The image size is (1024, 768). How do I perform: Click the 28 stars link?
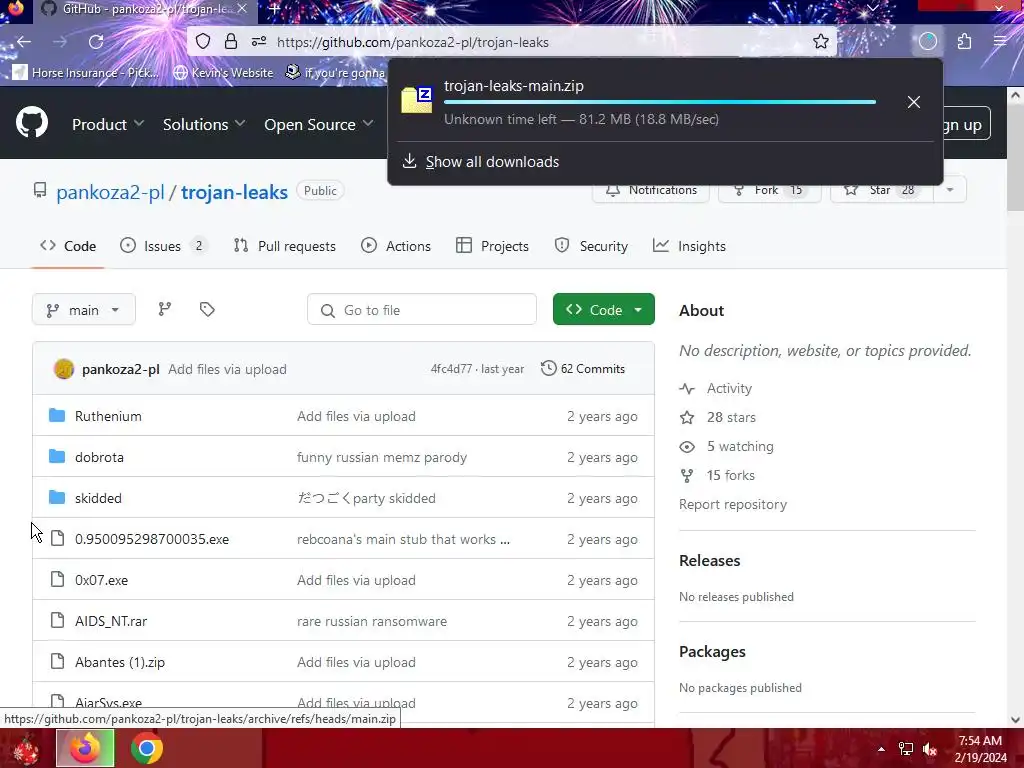731,417
